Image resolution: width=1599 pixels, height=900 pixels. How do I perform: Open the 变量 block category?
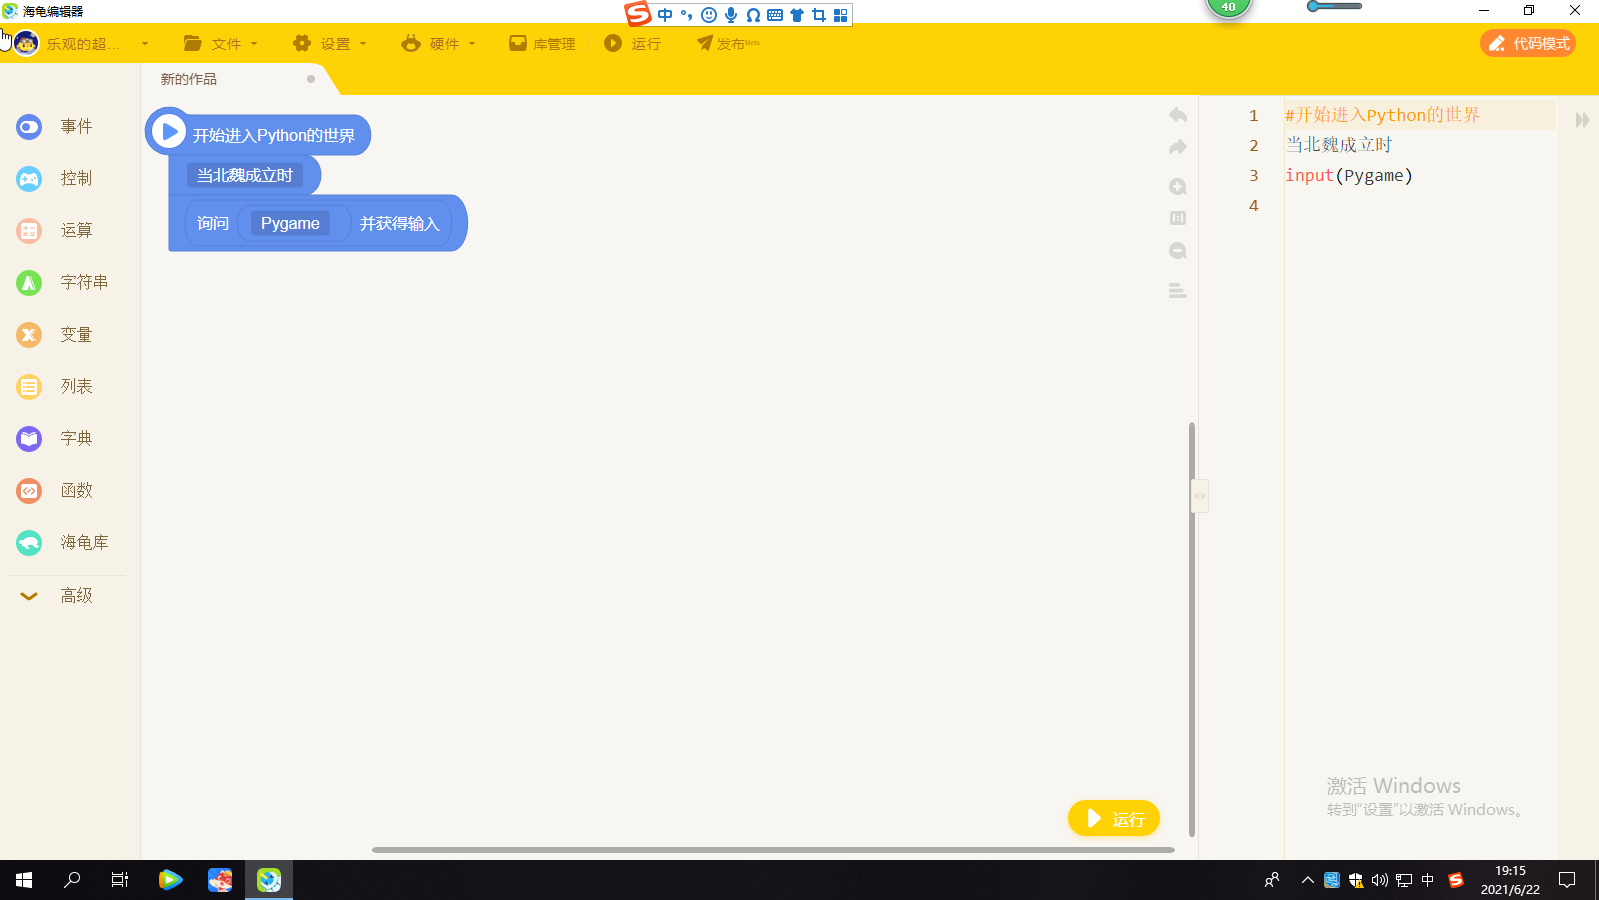pyautogui.click(x=55, y=334)
